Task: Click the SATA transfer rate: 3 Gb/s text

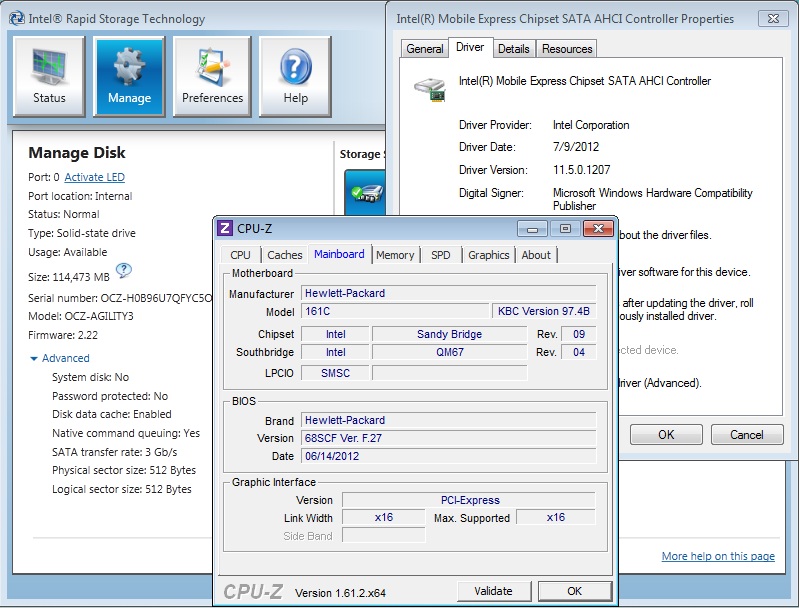Action: tap(115, 452)
